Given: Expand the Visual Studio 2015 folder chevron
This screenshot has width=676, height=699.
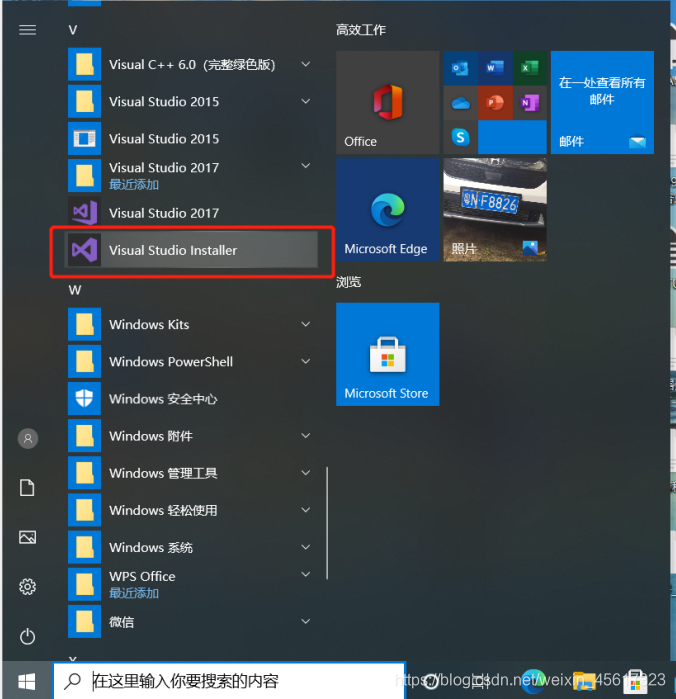Looking at the screenshot, I should 305,101.
